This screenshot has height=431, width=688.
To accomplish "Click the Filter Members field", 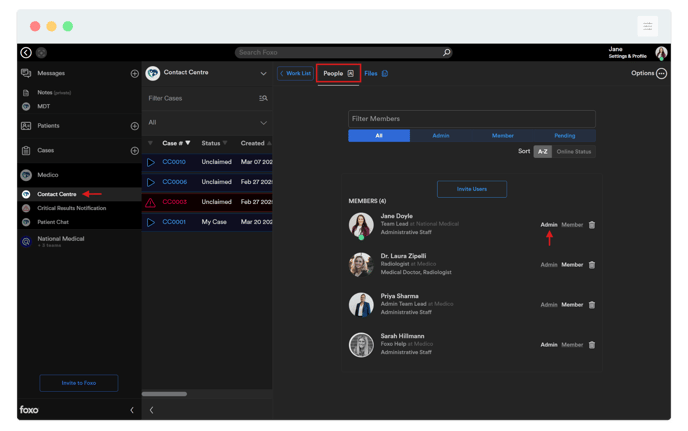I will tap(472, 119).
